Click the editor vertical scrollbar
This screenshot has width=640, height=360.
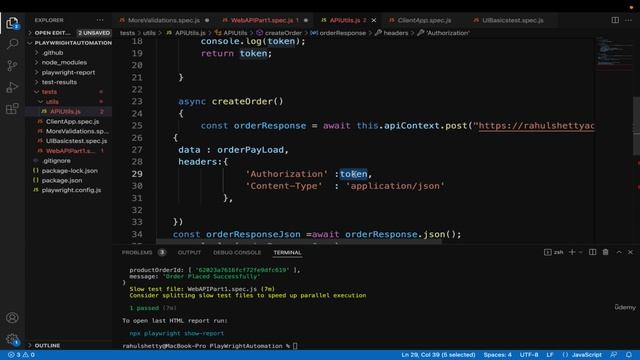[x=636, y=126]
